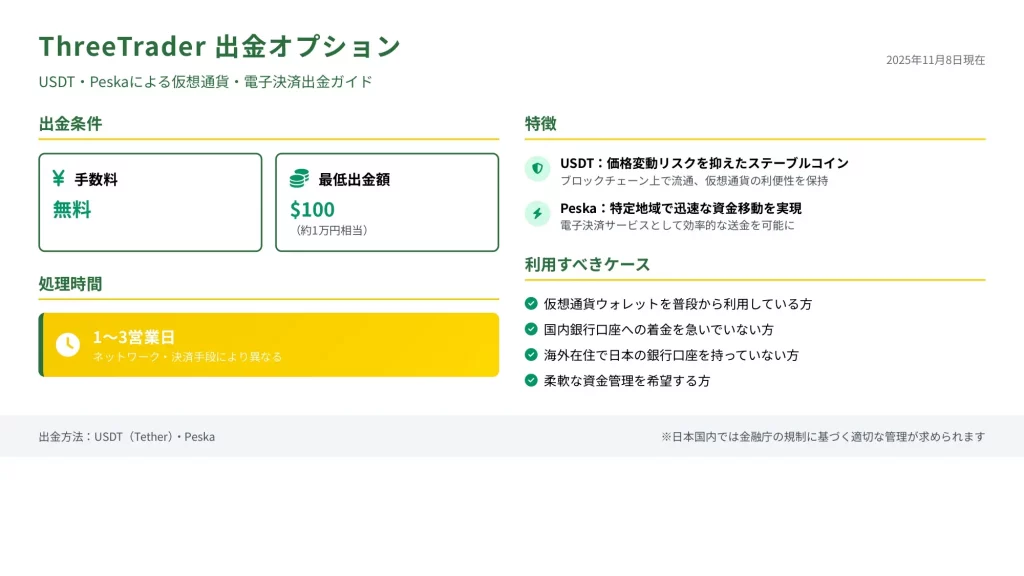The height and width of the screenshot is (576, 1024).
Task: Click the 1〜3営業日 processing time text
Action: pos(134,337)
